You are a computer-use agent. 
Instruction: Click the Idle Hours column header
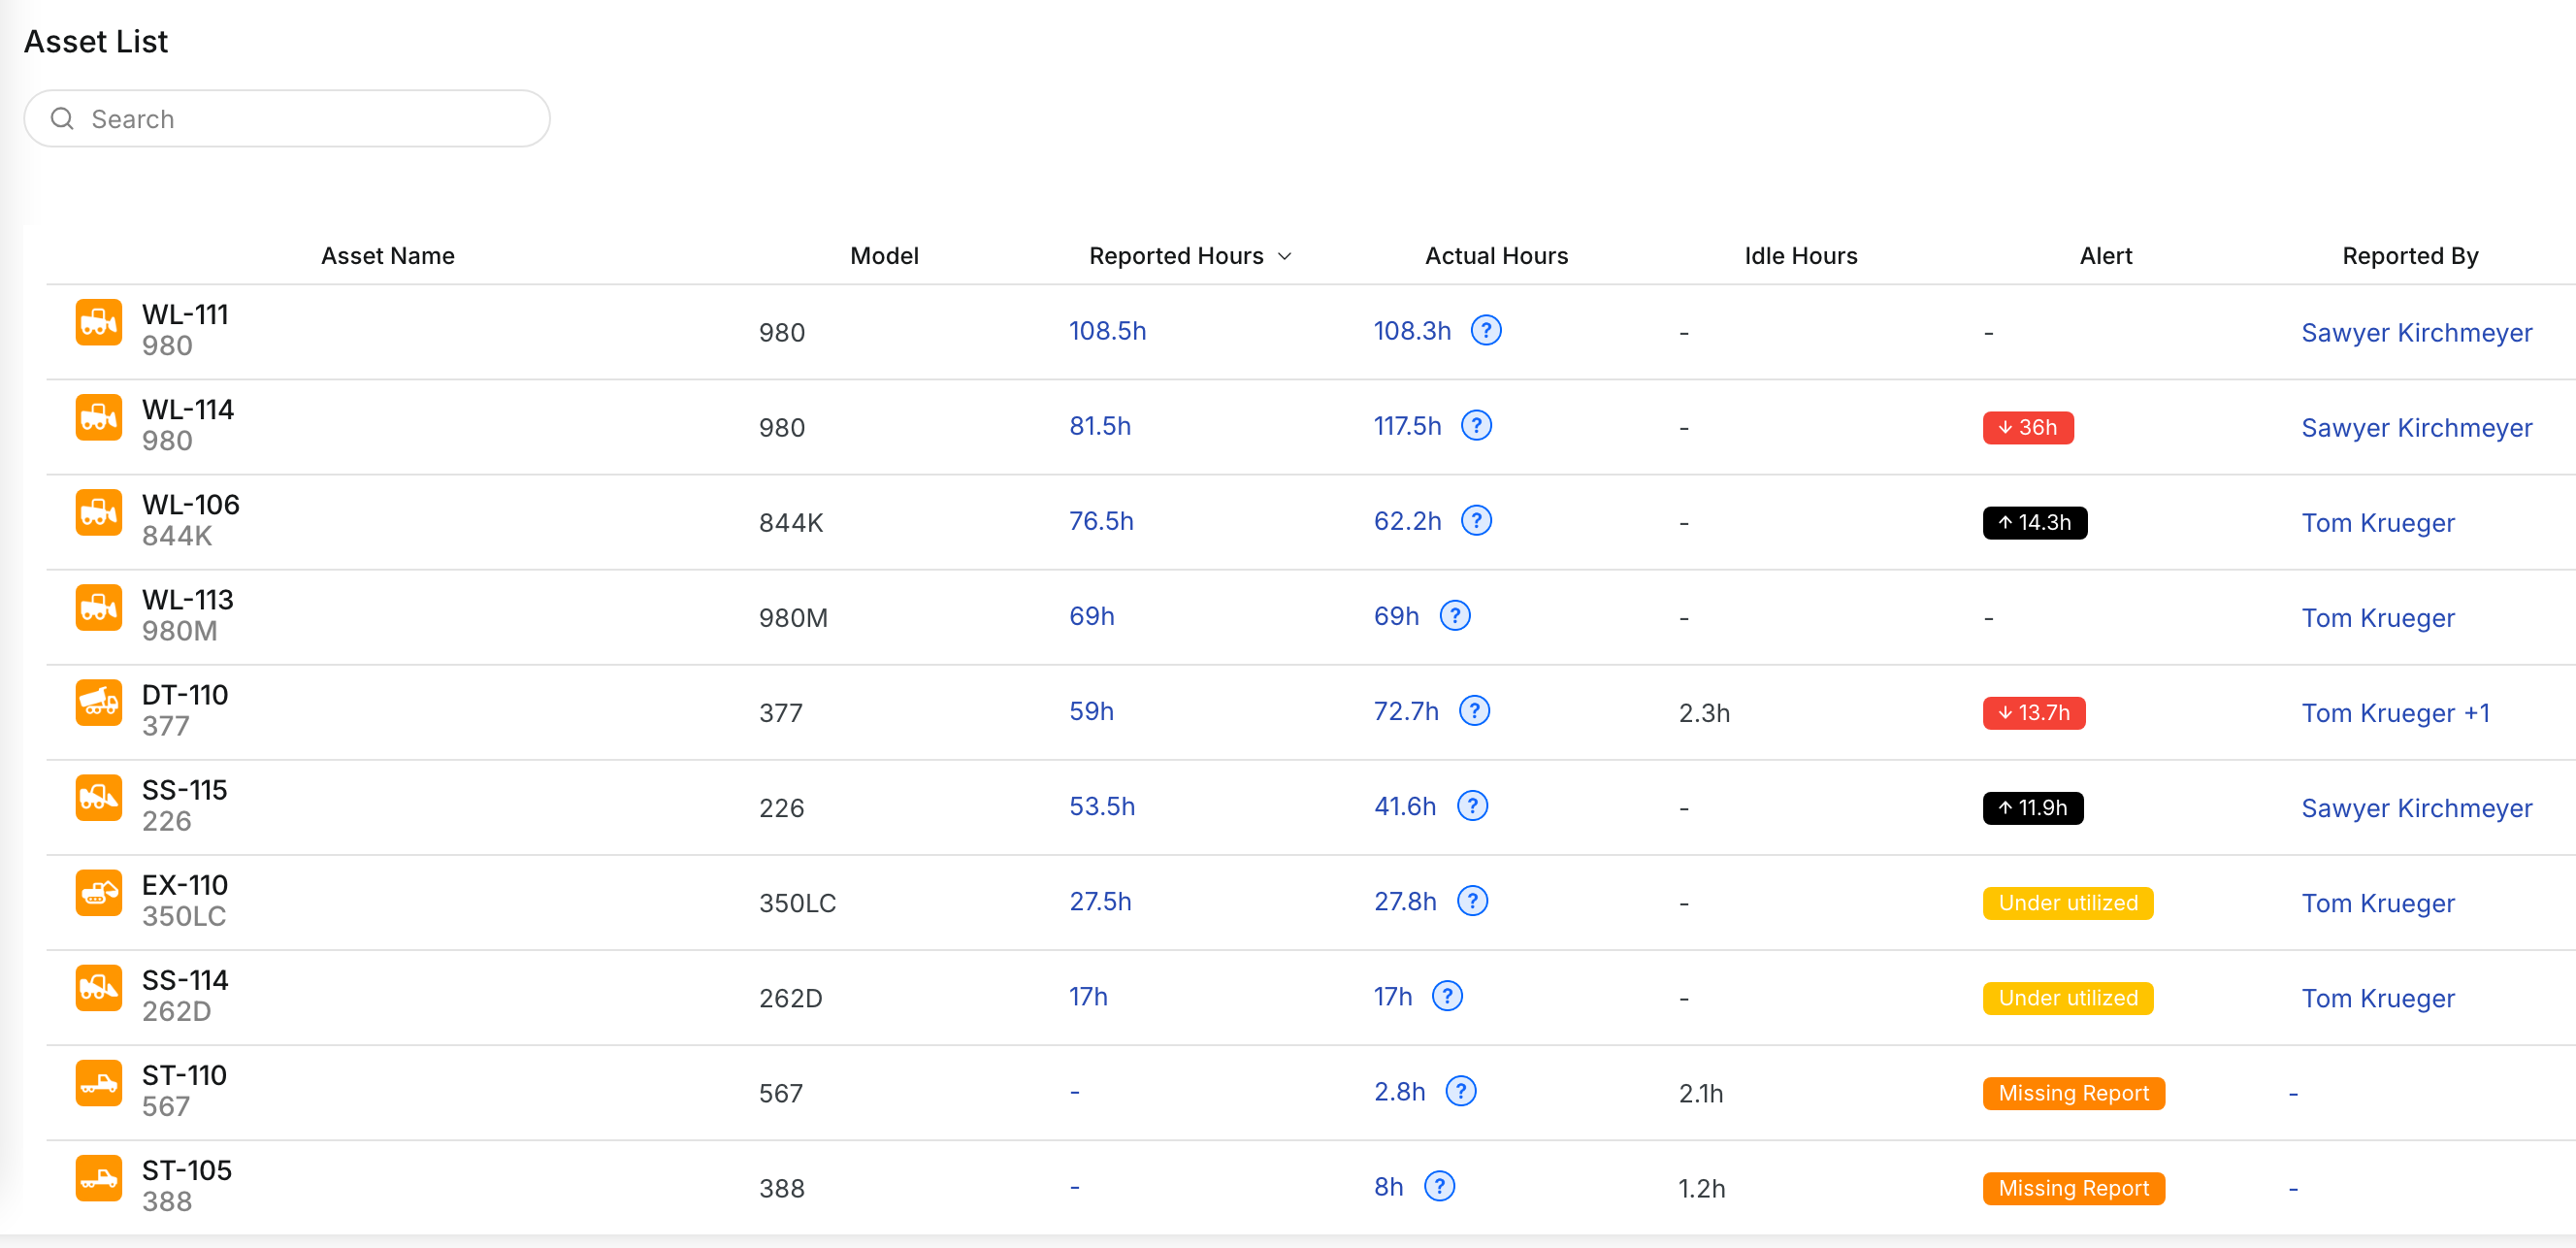(1801, 256)
